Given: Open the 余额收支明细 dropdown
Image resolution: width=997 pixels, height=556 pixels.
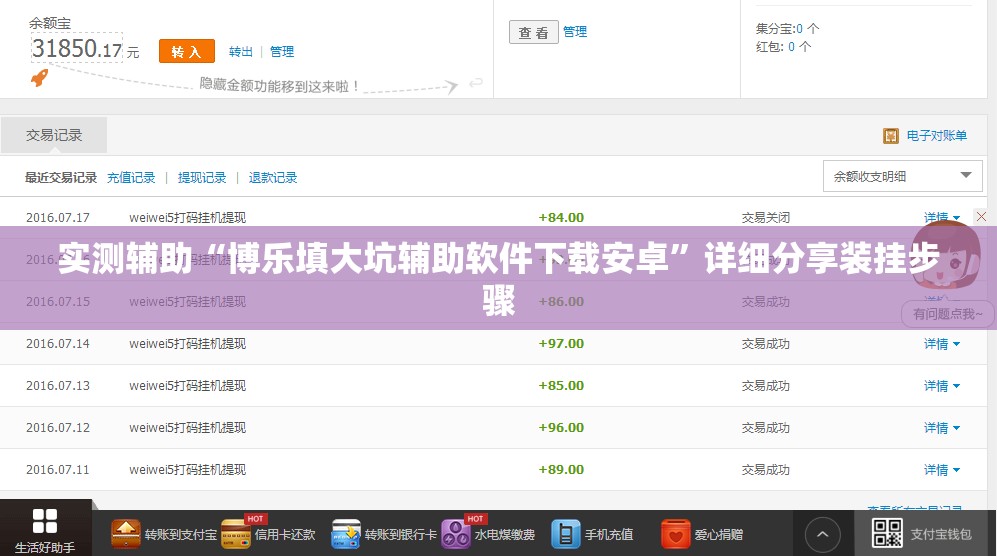Looking at the screenshot, I should tap(903, 176).
